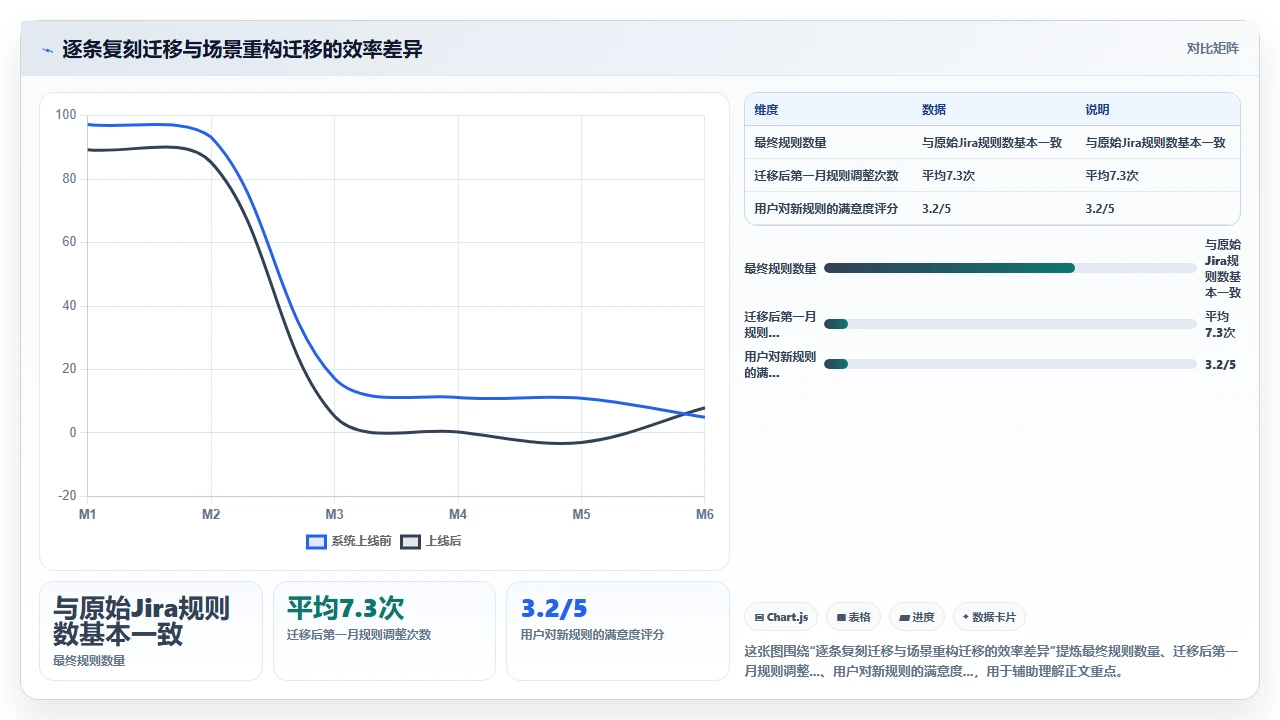
Task: Click the 说明 table column header
Action: 1098,110
